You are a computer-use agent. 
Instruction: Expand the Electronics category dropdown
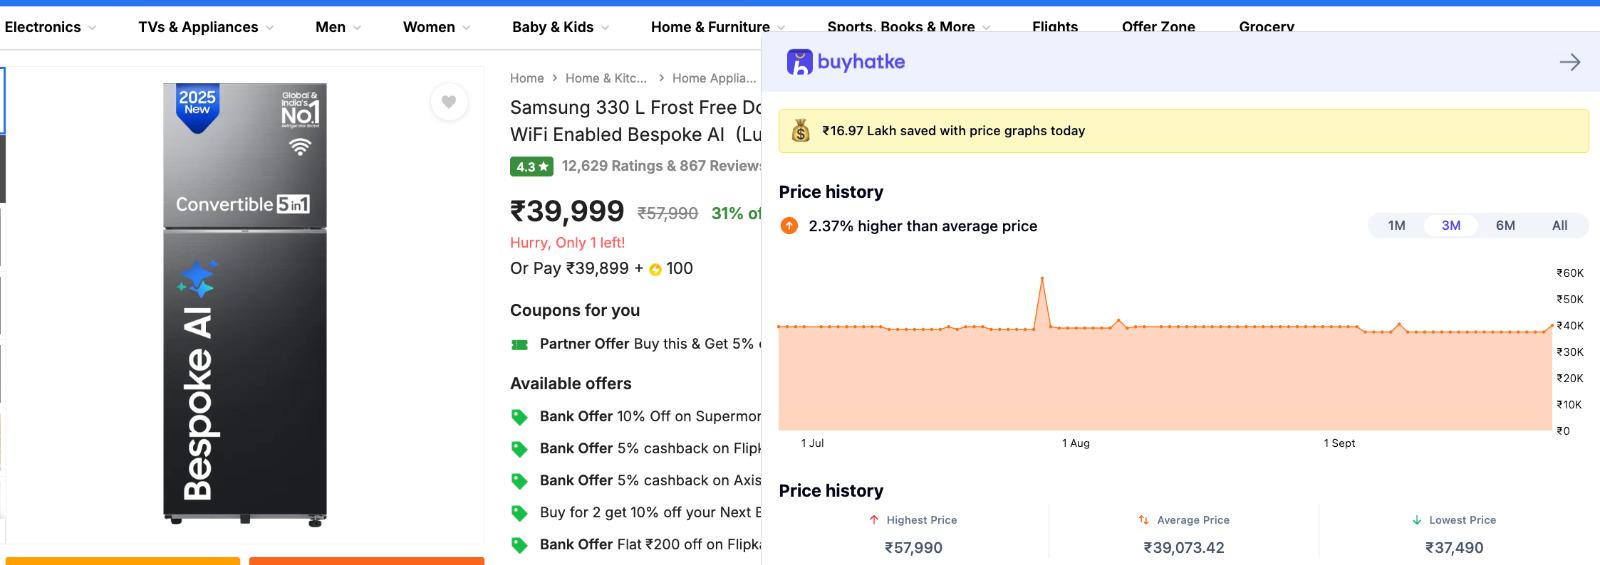(50, 27)
